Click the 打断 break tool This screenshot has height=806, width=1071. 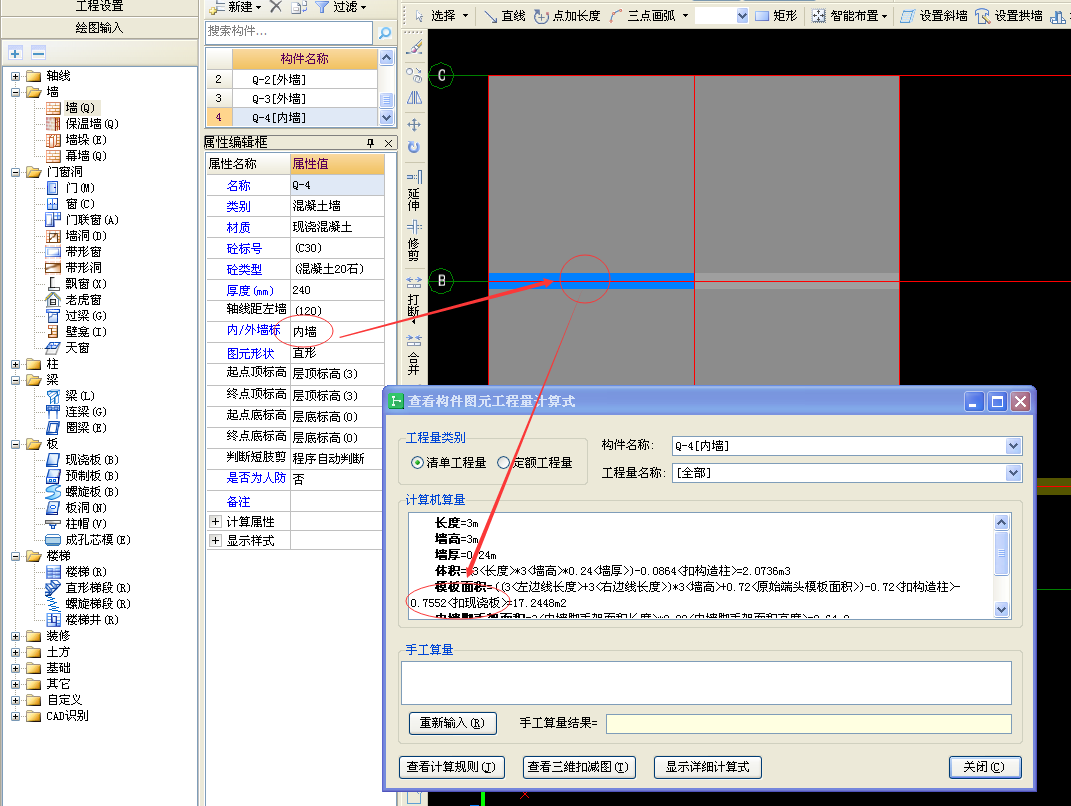(x=414, y=297)
